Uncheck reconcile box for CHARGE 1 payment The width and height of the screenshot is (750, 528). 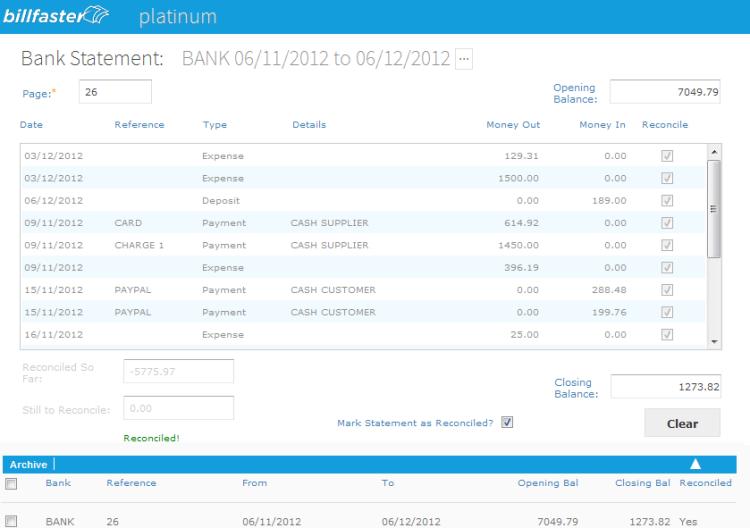[667, 245]
